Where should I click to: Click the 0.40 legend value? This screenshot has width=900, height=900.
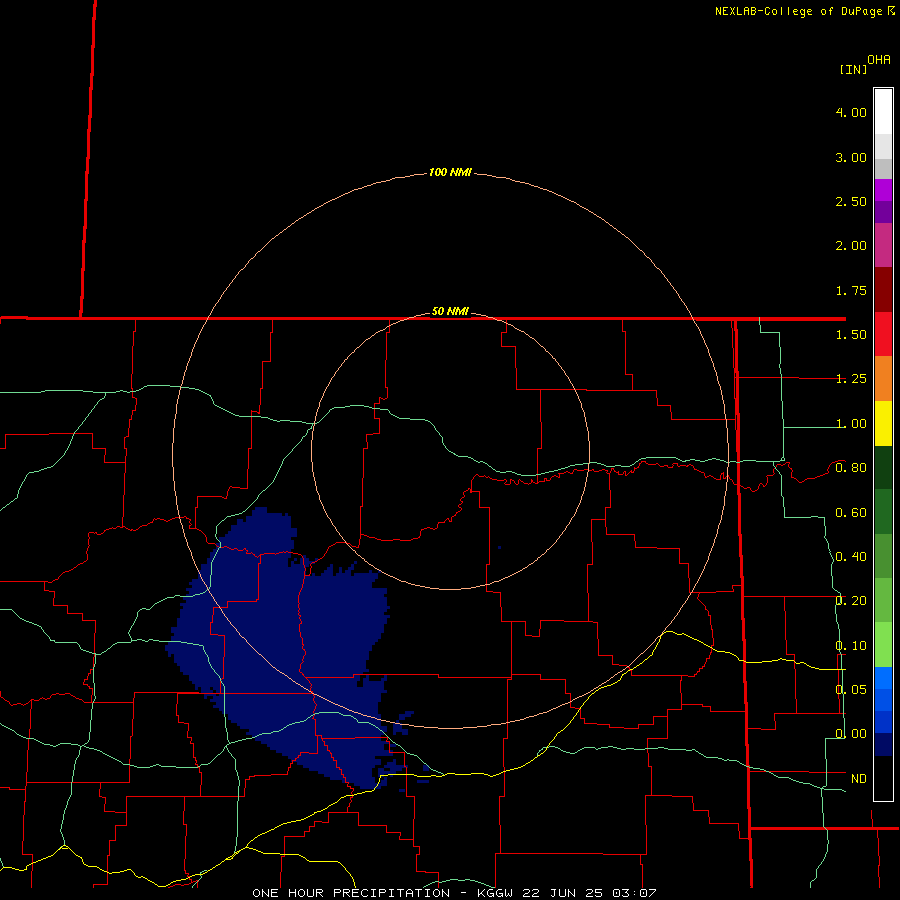coord(851,557)
